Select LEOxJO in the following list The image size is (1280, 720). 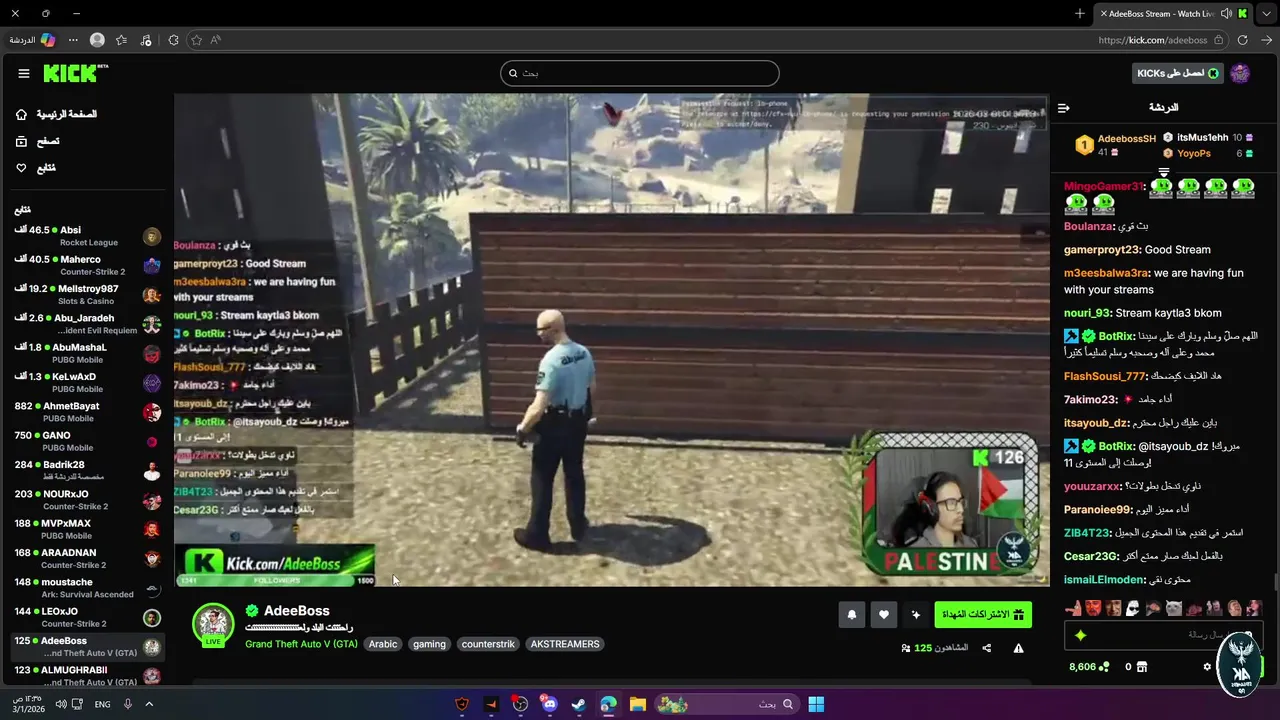tap(88, 617)
